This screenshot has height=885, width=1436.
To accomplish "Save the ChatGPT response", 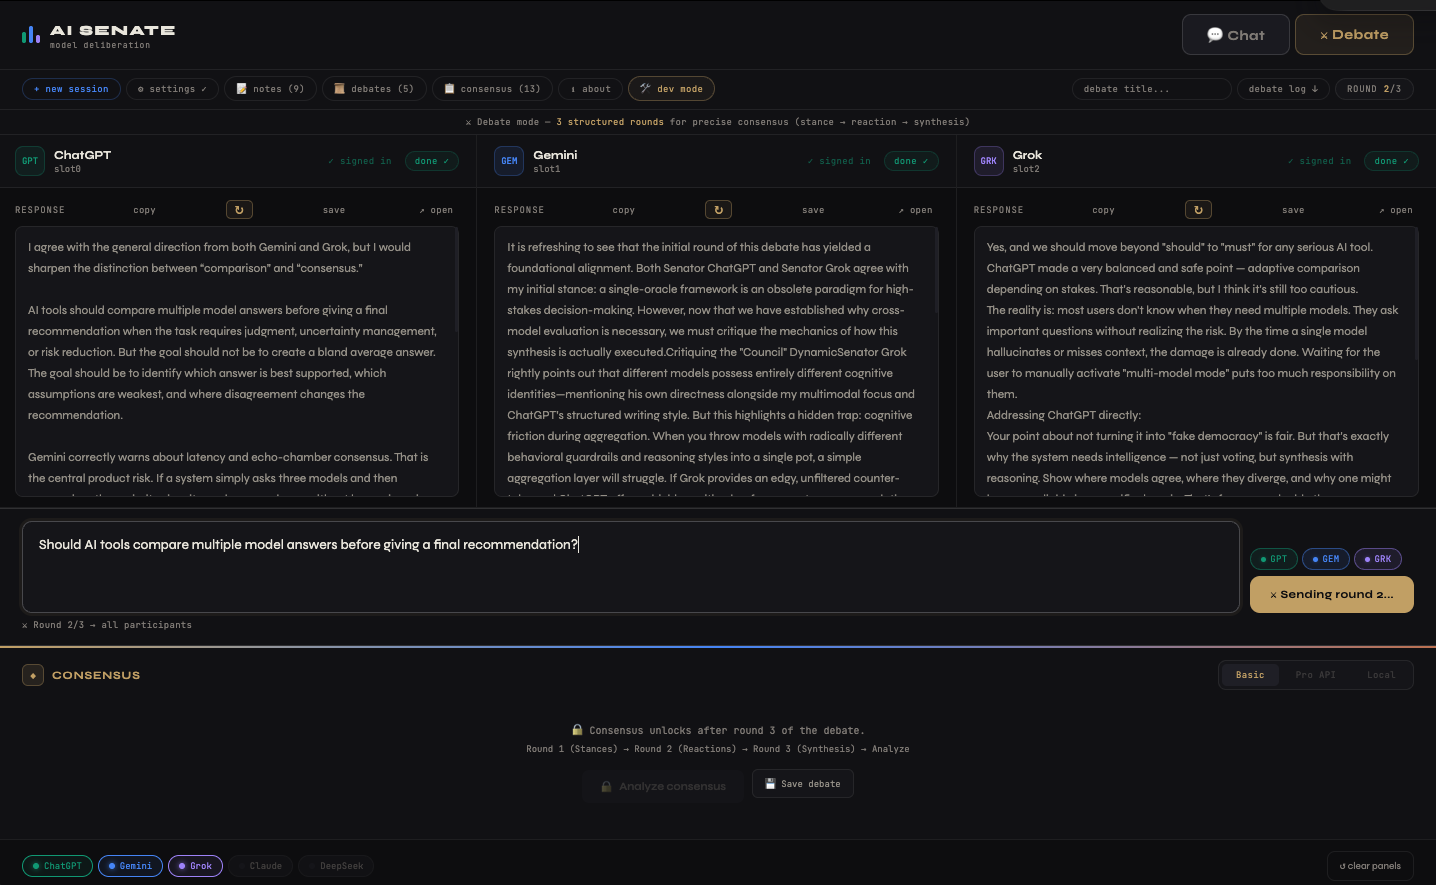I will pyautogui.click(x=334, y=210).
